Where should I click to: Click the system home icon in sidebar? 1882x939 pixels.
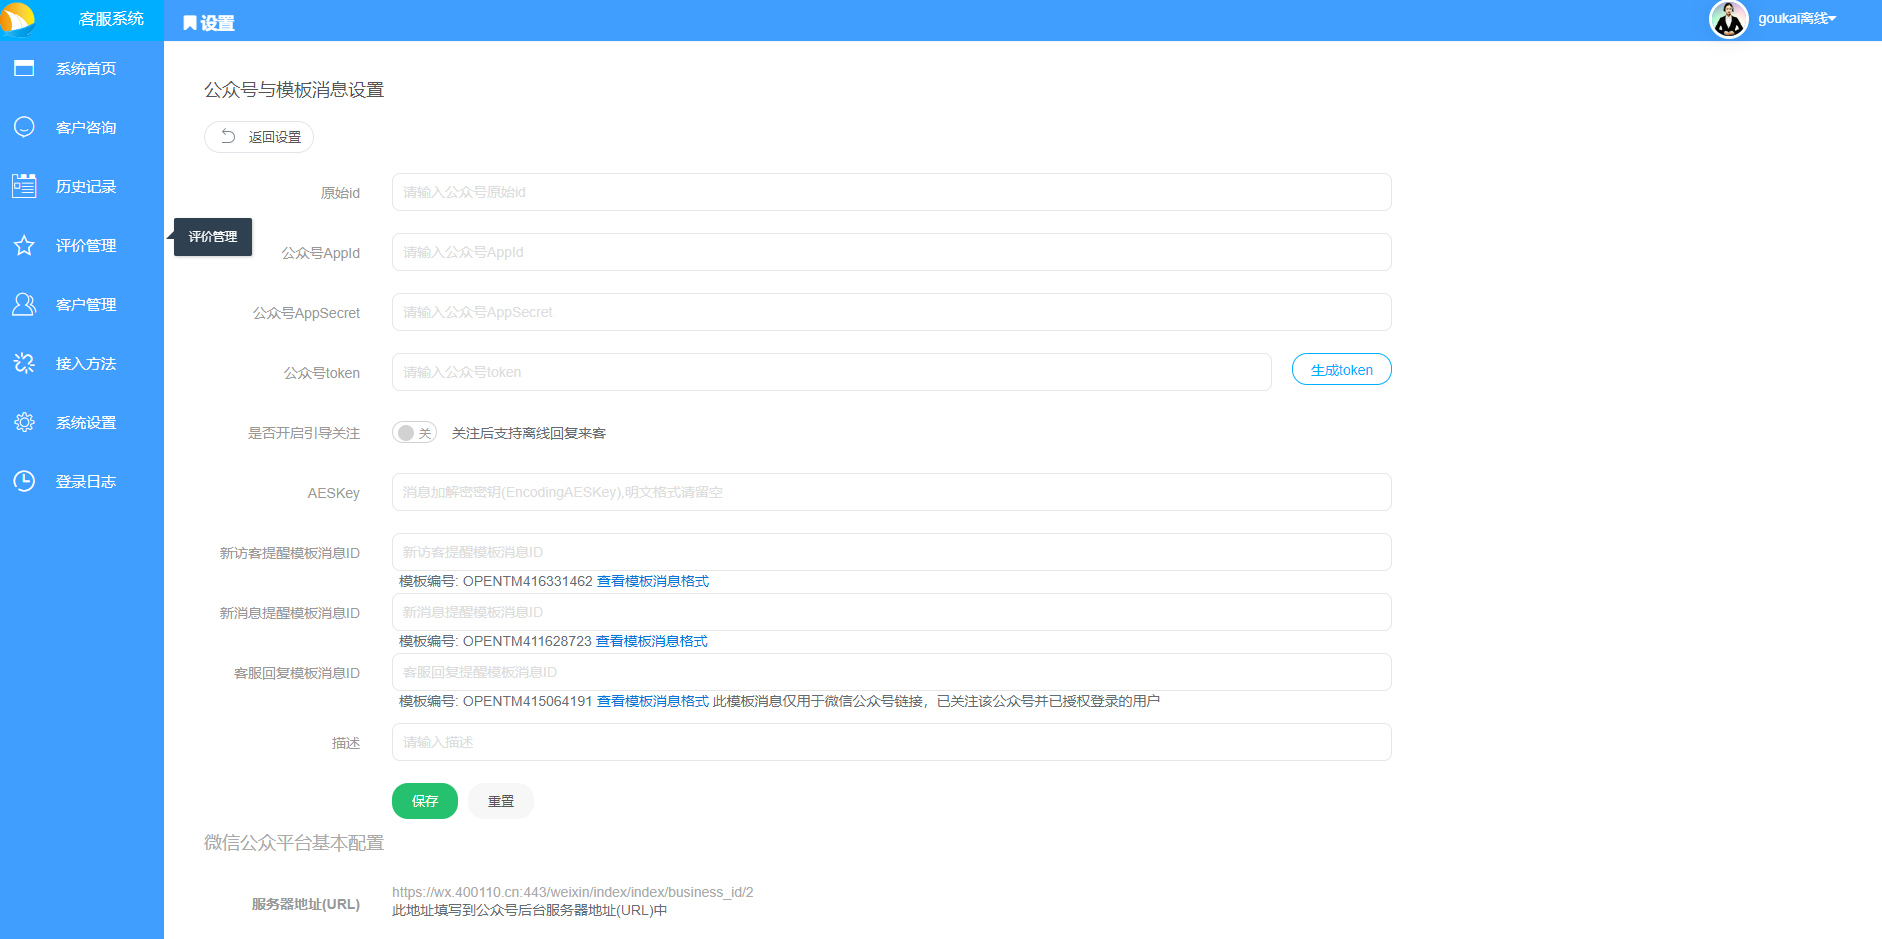pos(24,68)
